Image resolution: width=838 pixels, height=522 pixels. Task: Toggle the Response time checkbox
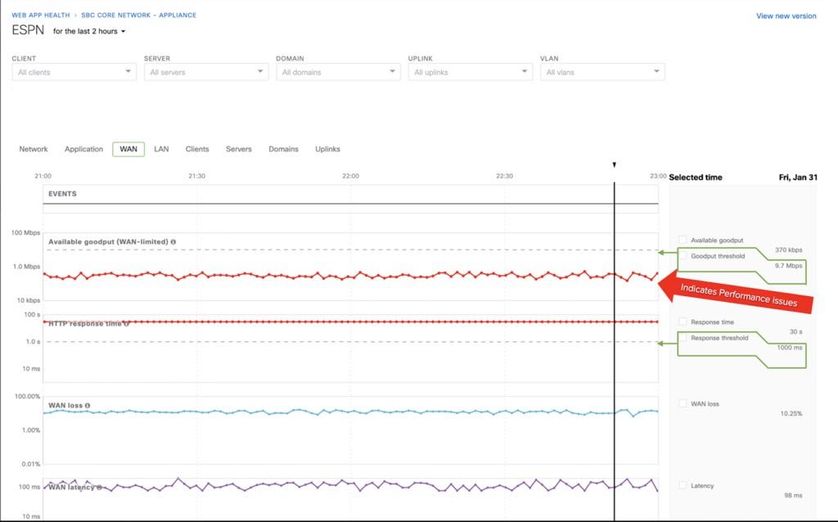pyautogui.click(x=682, y=322)
